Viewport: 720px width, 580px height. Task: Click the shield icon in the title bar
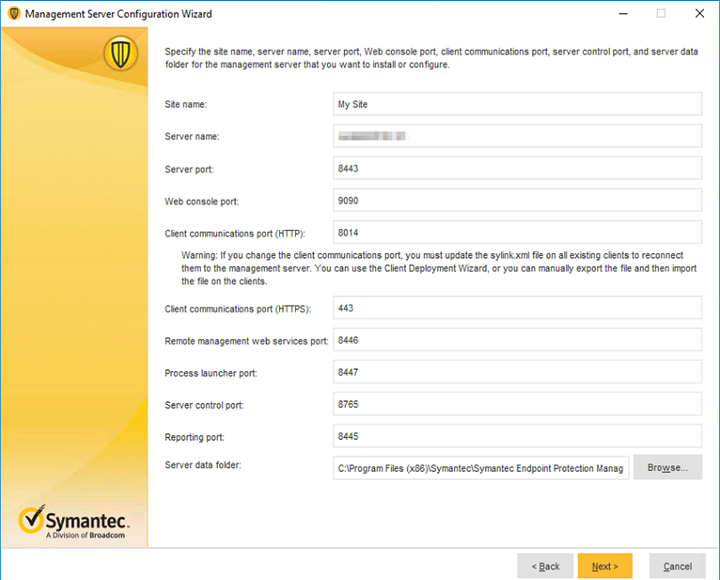click(x=14, y=14)
